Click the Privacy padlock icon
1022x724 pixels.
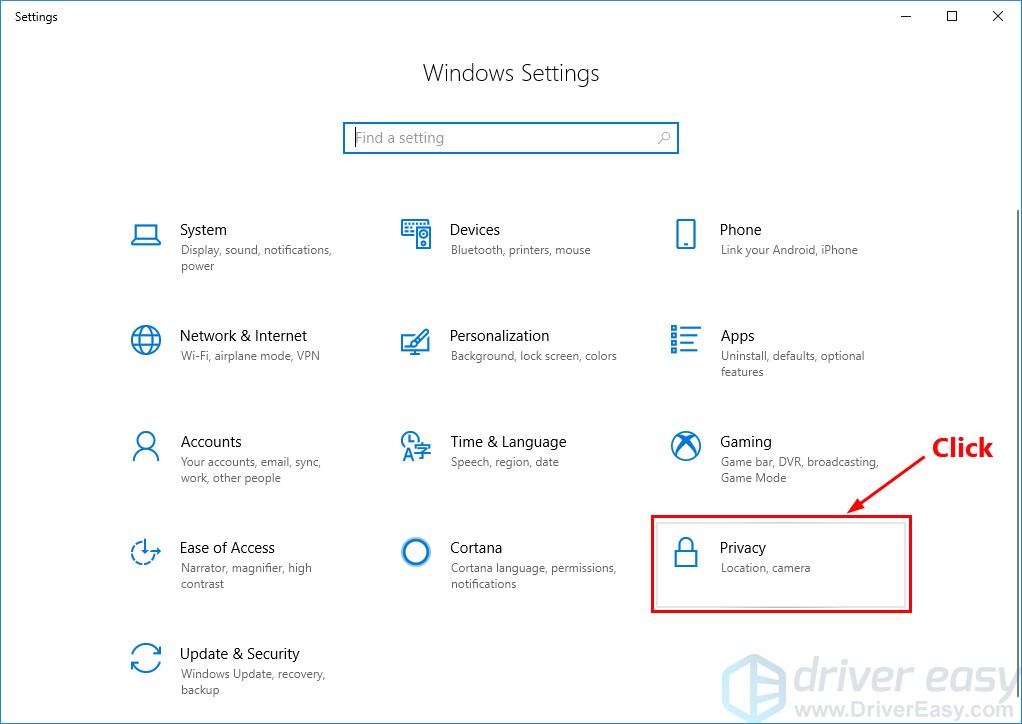click(685, 552)
